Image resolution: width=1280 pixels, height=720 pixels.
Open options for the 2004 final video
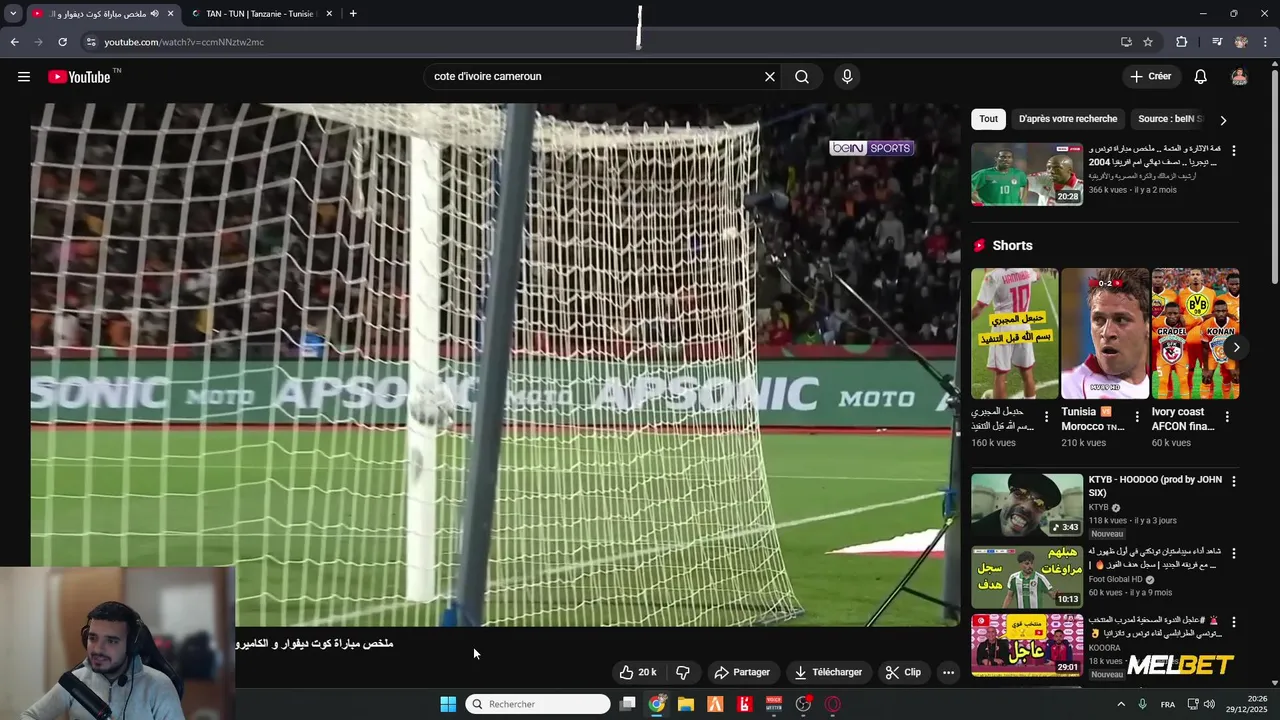(x=1233, y=150)
